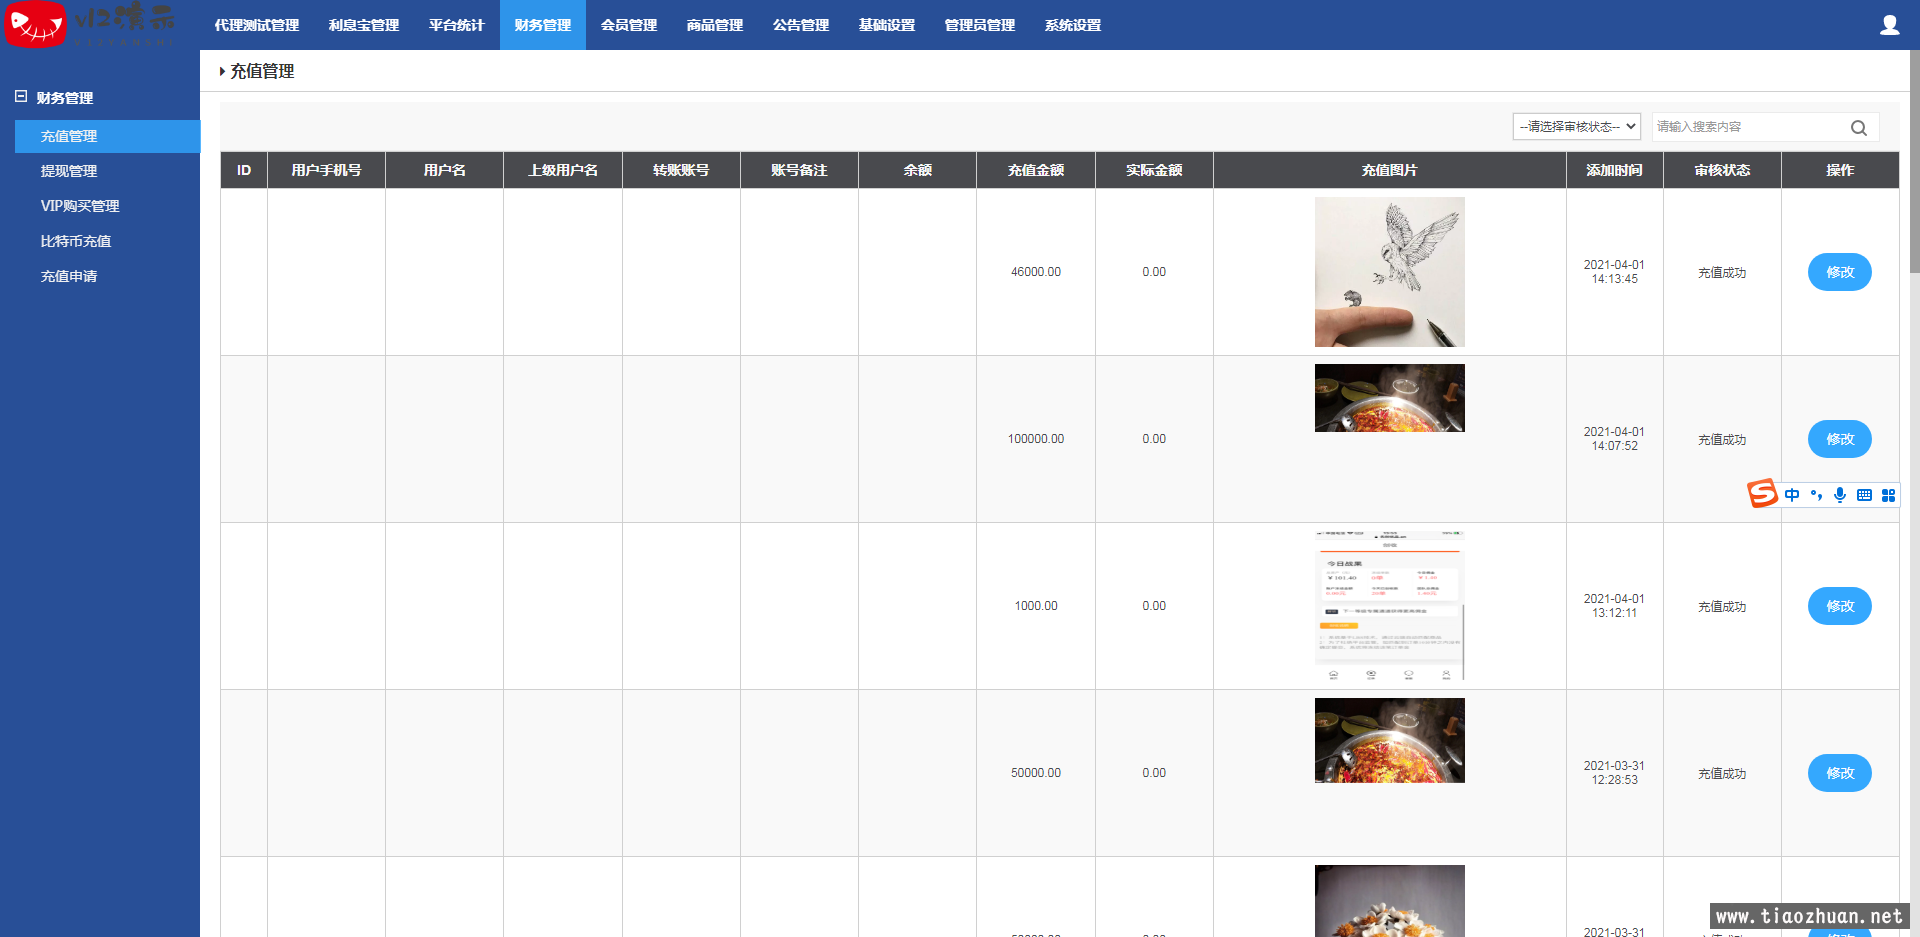Open the 公告管理 menu
The image size is (1920, 937).
click(801, 25)
